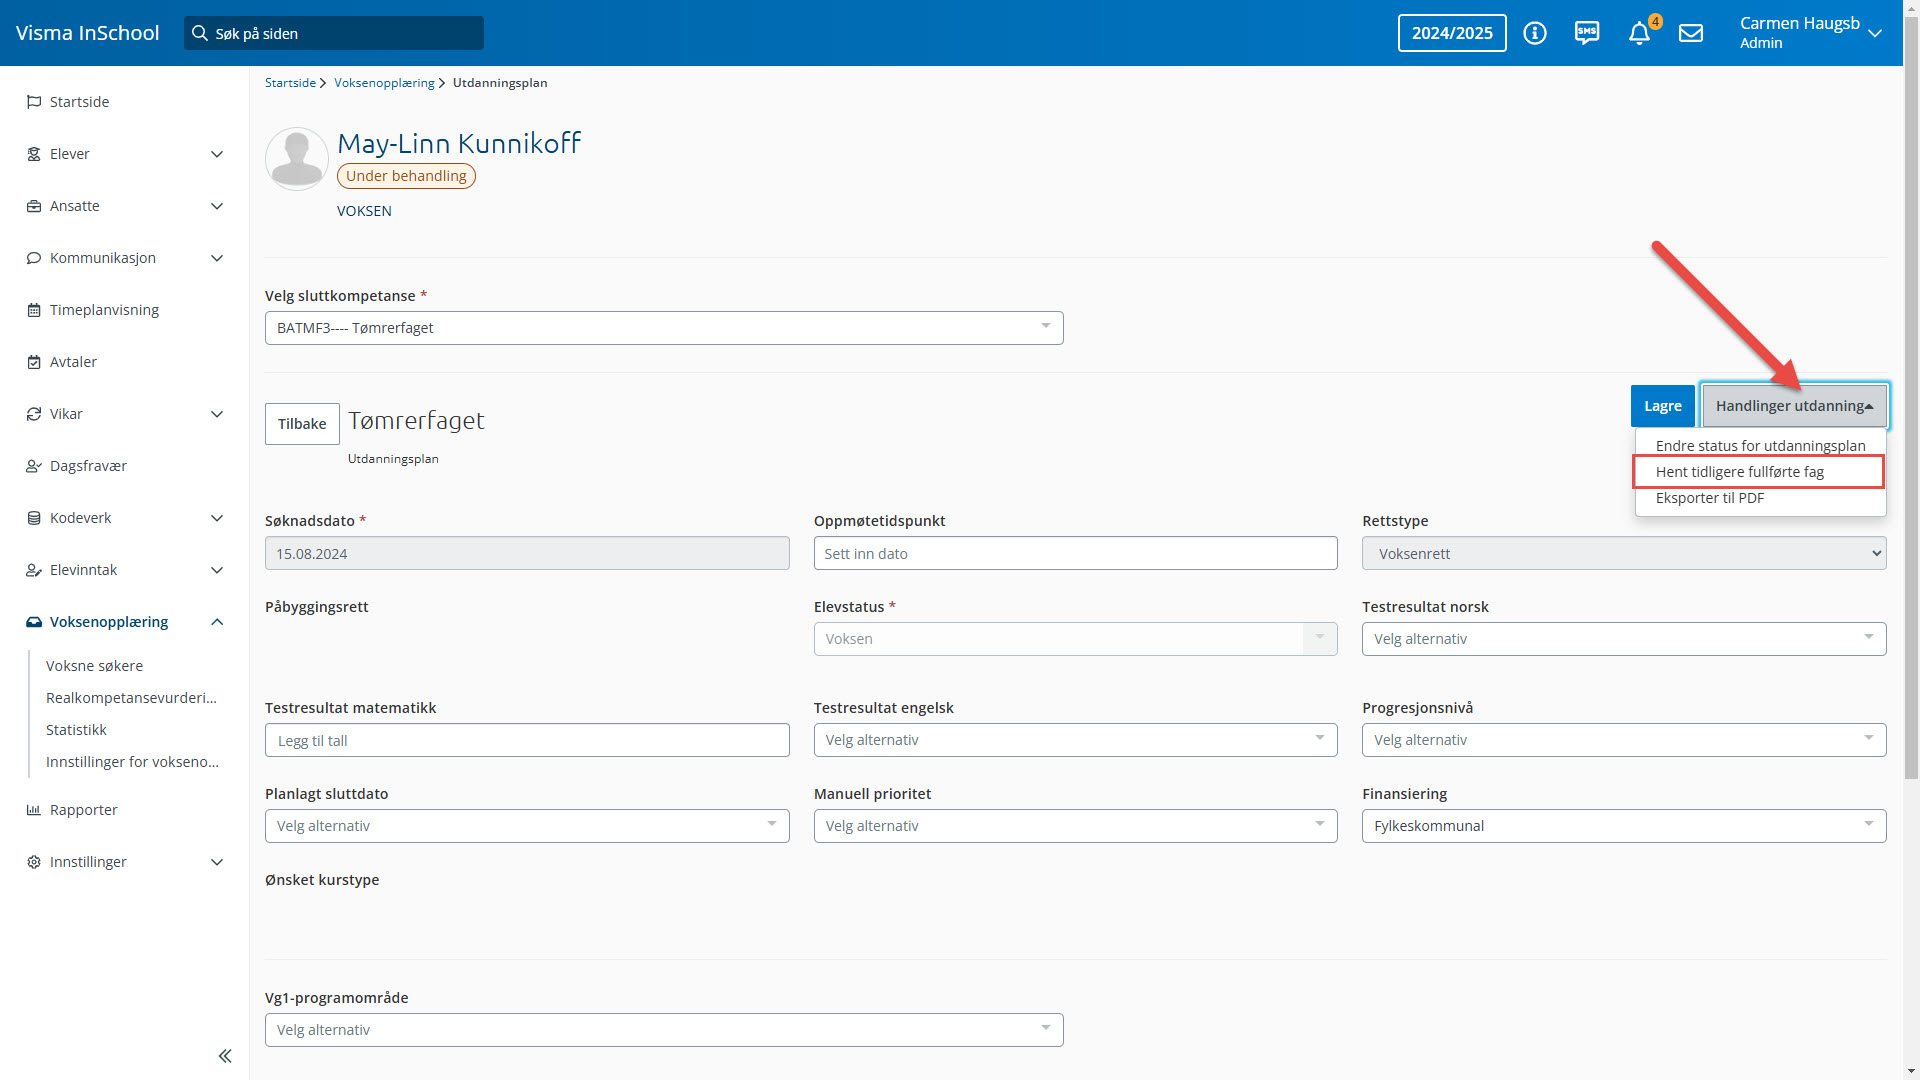Click May-Linn Kunnikoff profile avatar
The width and height of the screenshot is (1920, 1080).
click(297, 159)
